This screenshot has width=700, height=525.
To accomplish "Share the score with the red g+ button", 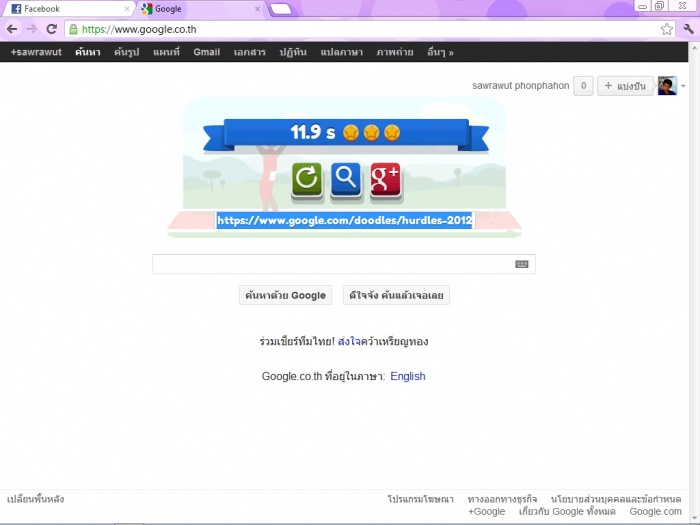I will coord(385,179).
